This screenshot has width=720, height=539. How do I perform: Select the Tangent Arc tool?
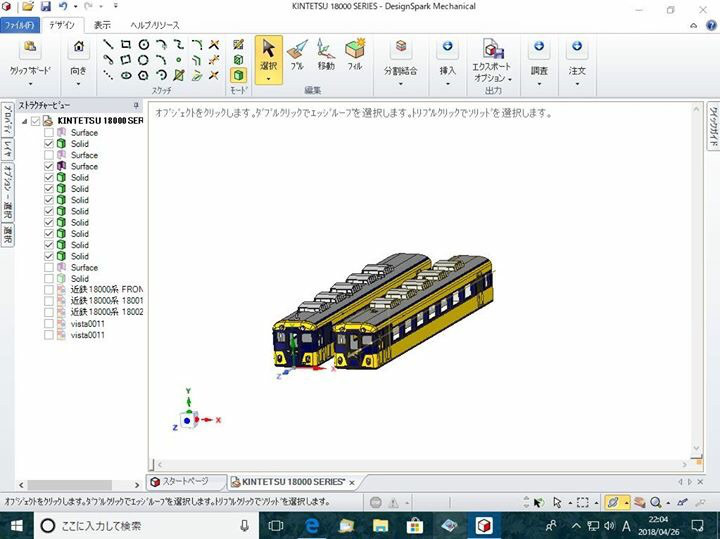click(x=161, y=45)
